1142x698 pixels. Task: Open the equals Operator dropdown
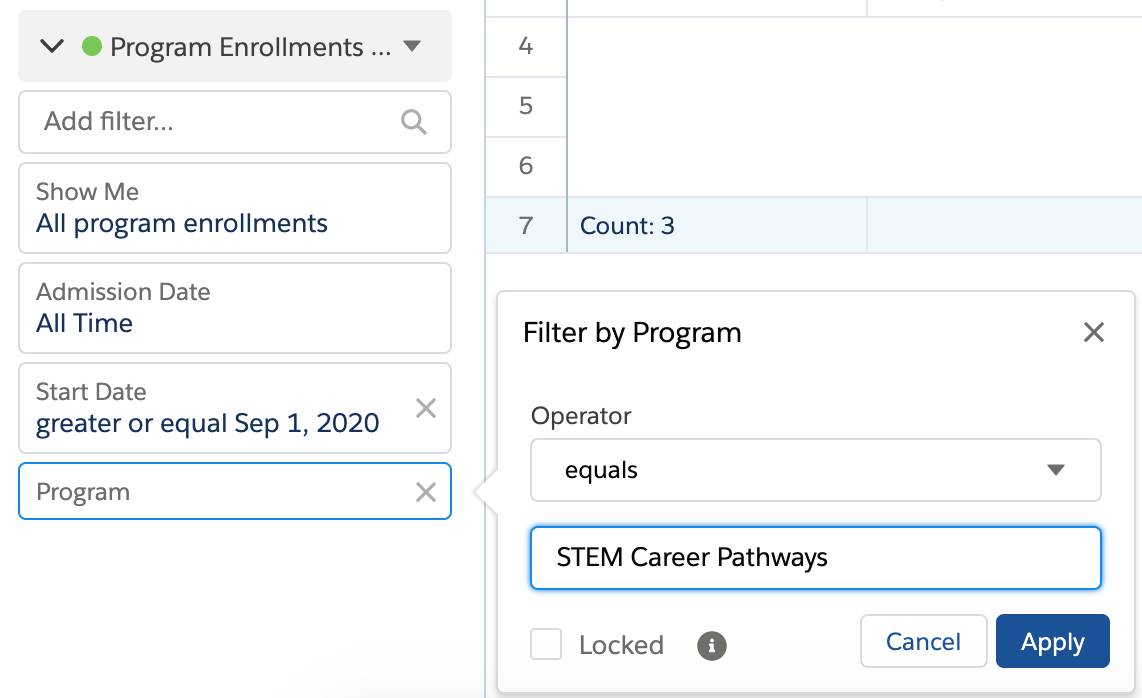816,470
